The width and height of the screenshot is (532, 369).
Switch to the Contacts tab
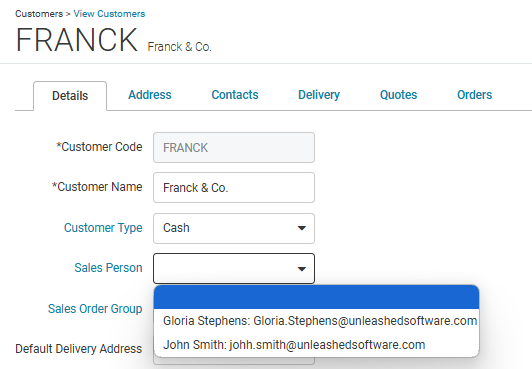[x=235, y=95]
